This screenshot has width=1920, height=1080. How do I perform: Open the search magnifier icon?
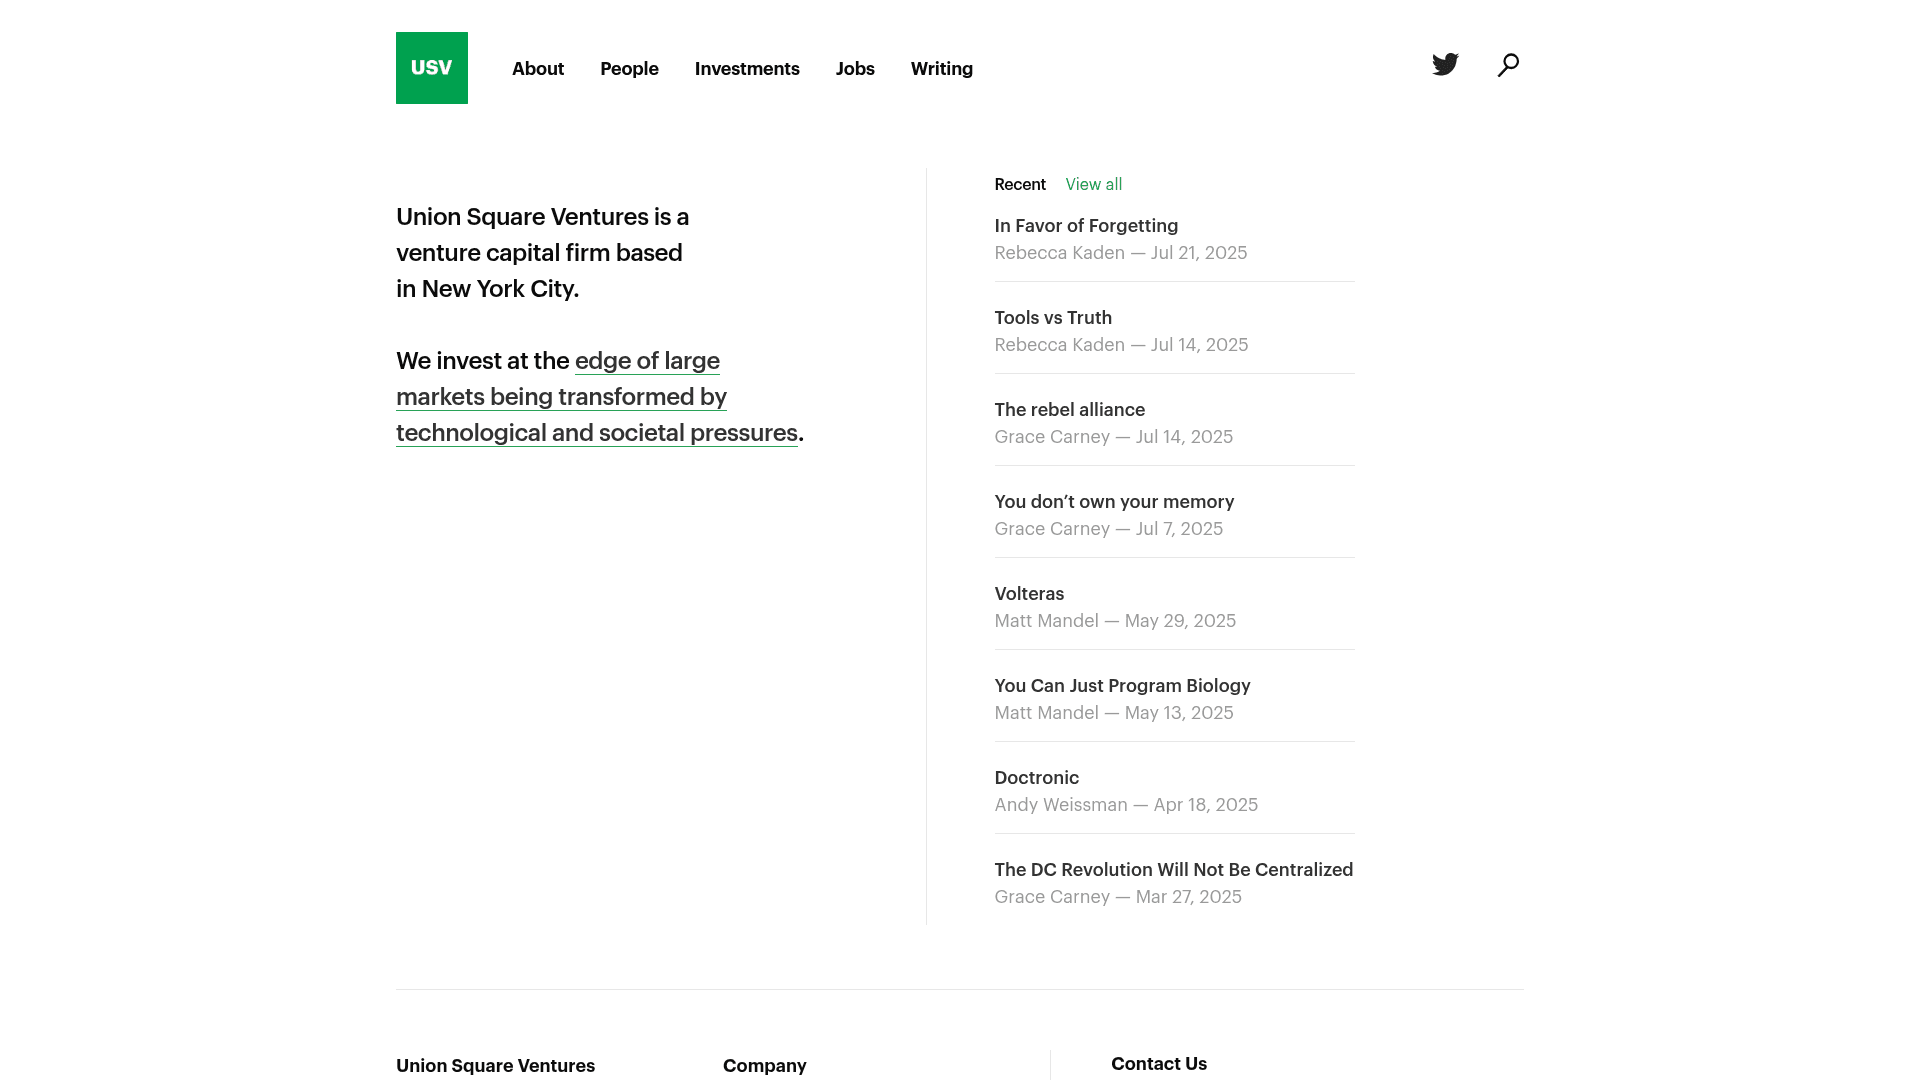[x=1508, y=64]
